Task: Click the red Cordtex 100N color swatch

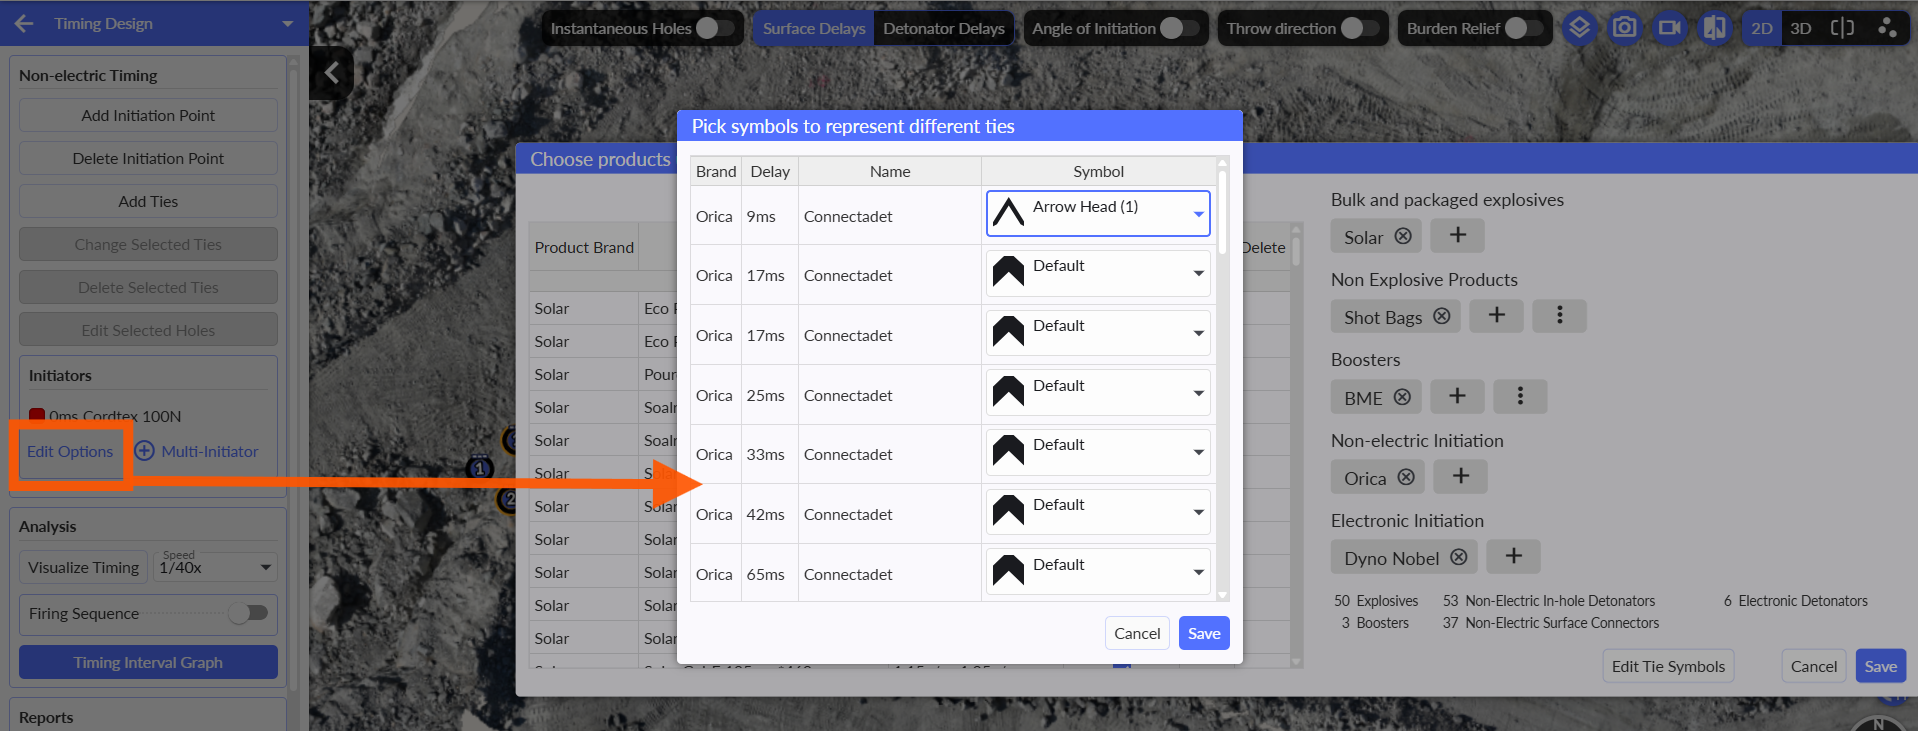Action: (37, 415)
